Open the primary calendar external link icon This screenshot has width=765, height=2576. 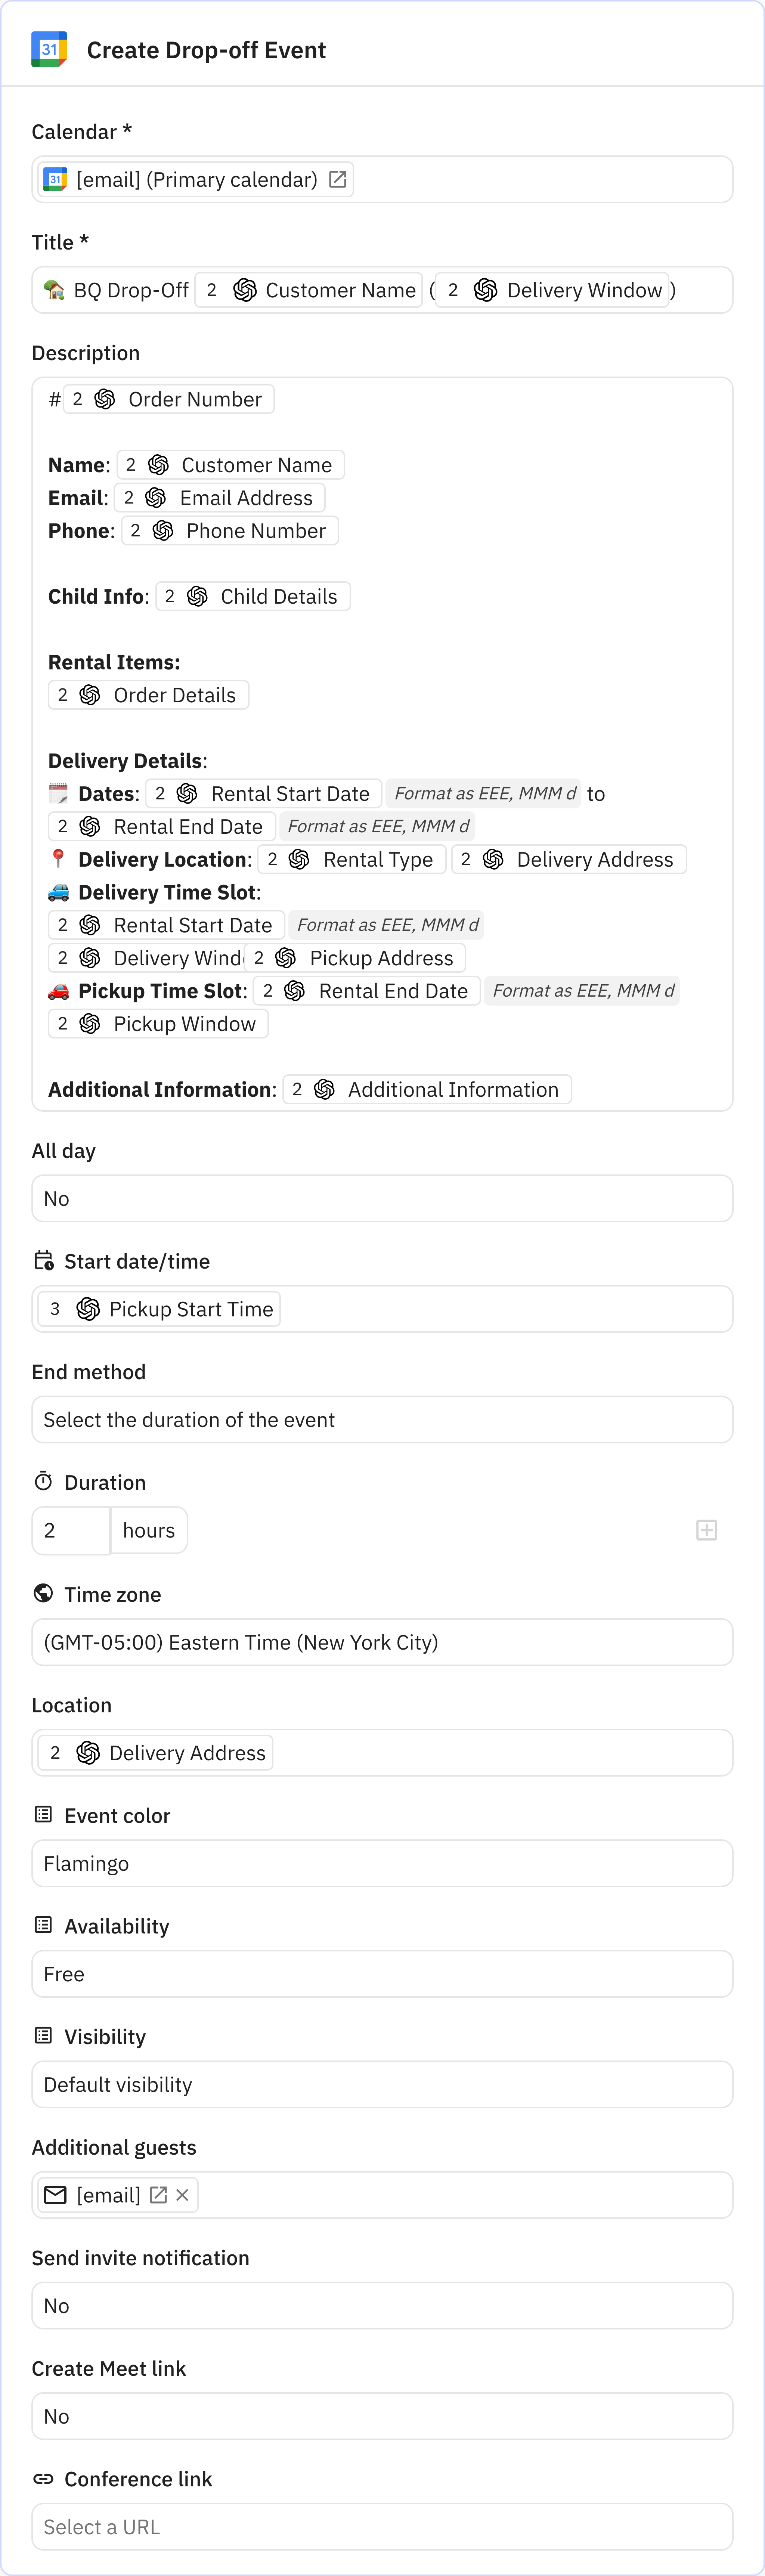coord(338,179)
